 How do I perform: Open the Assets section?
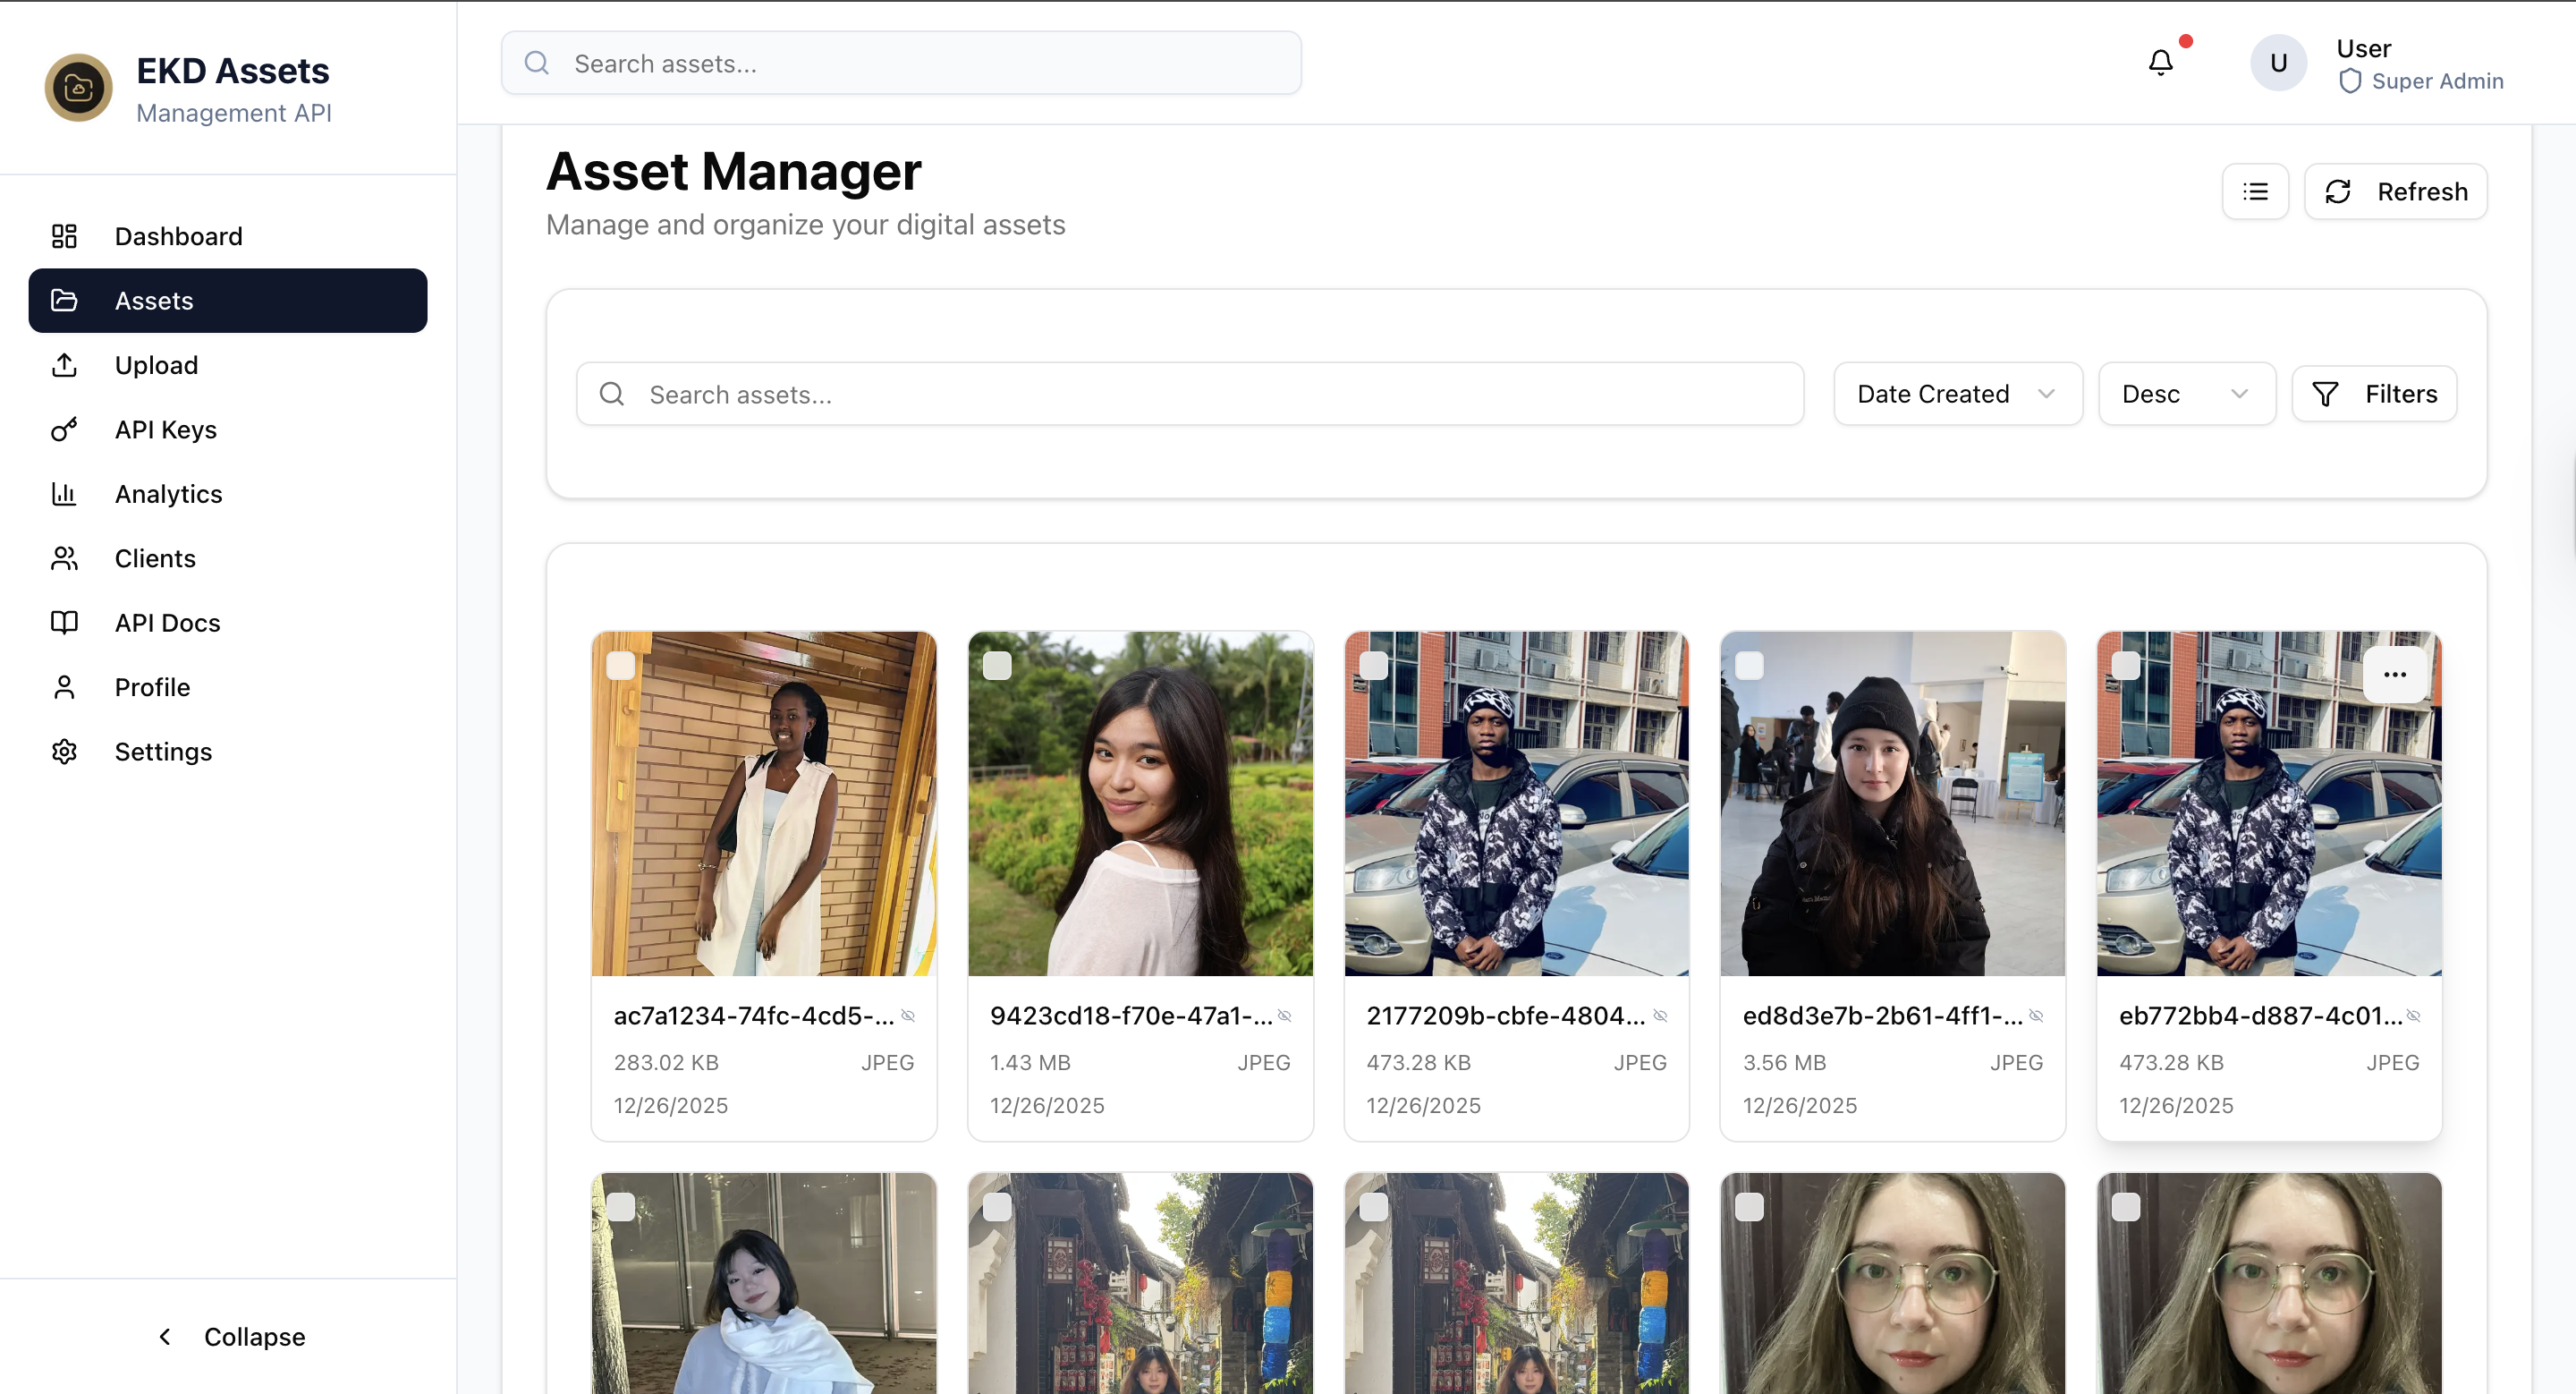coord(228,300)
